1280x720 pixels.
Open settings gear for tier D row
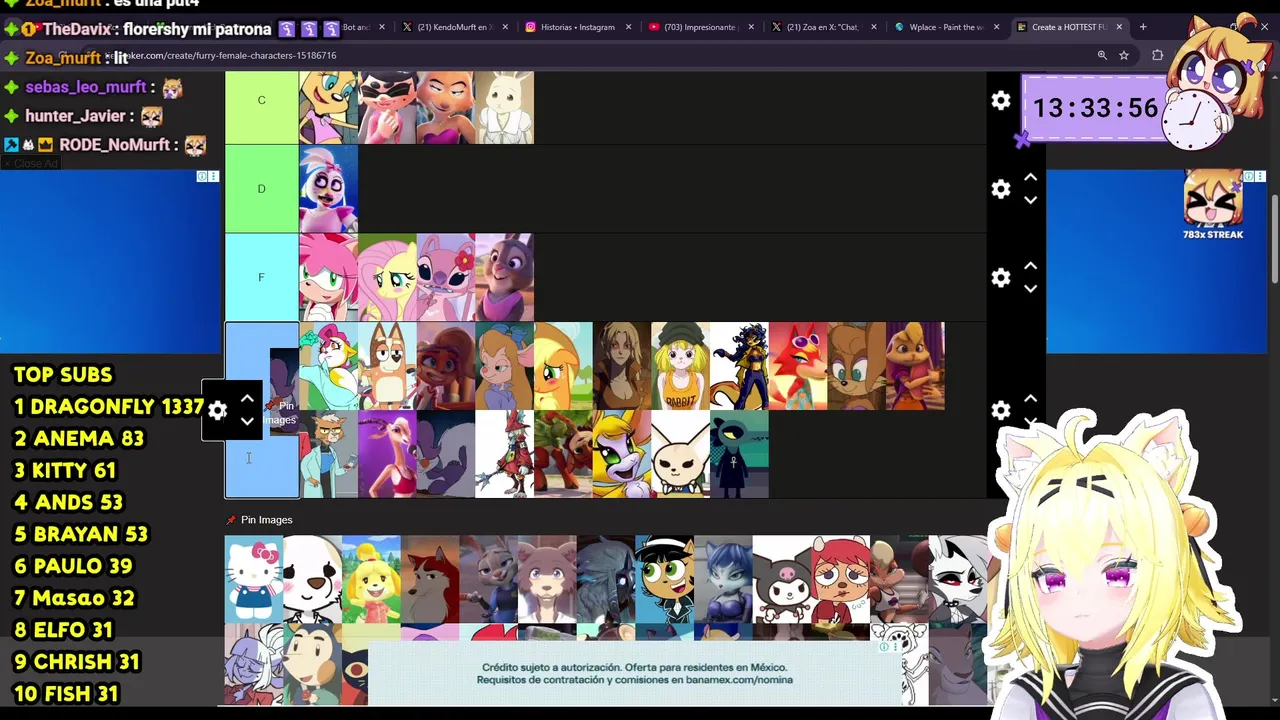pos(1001,189)
